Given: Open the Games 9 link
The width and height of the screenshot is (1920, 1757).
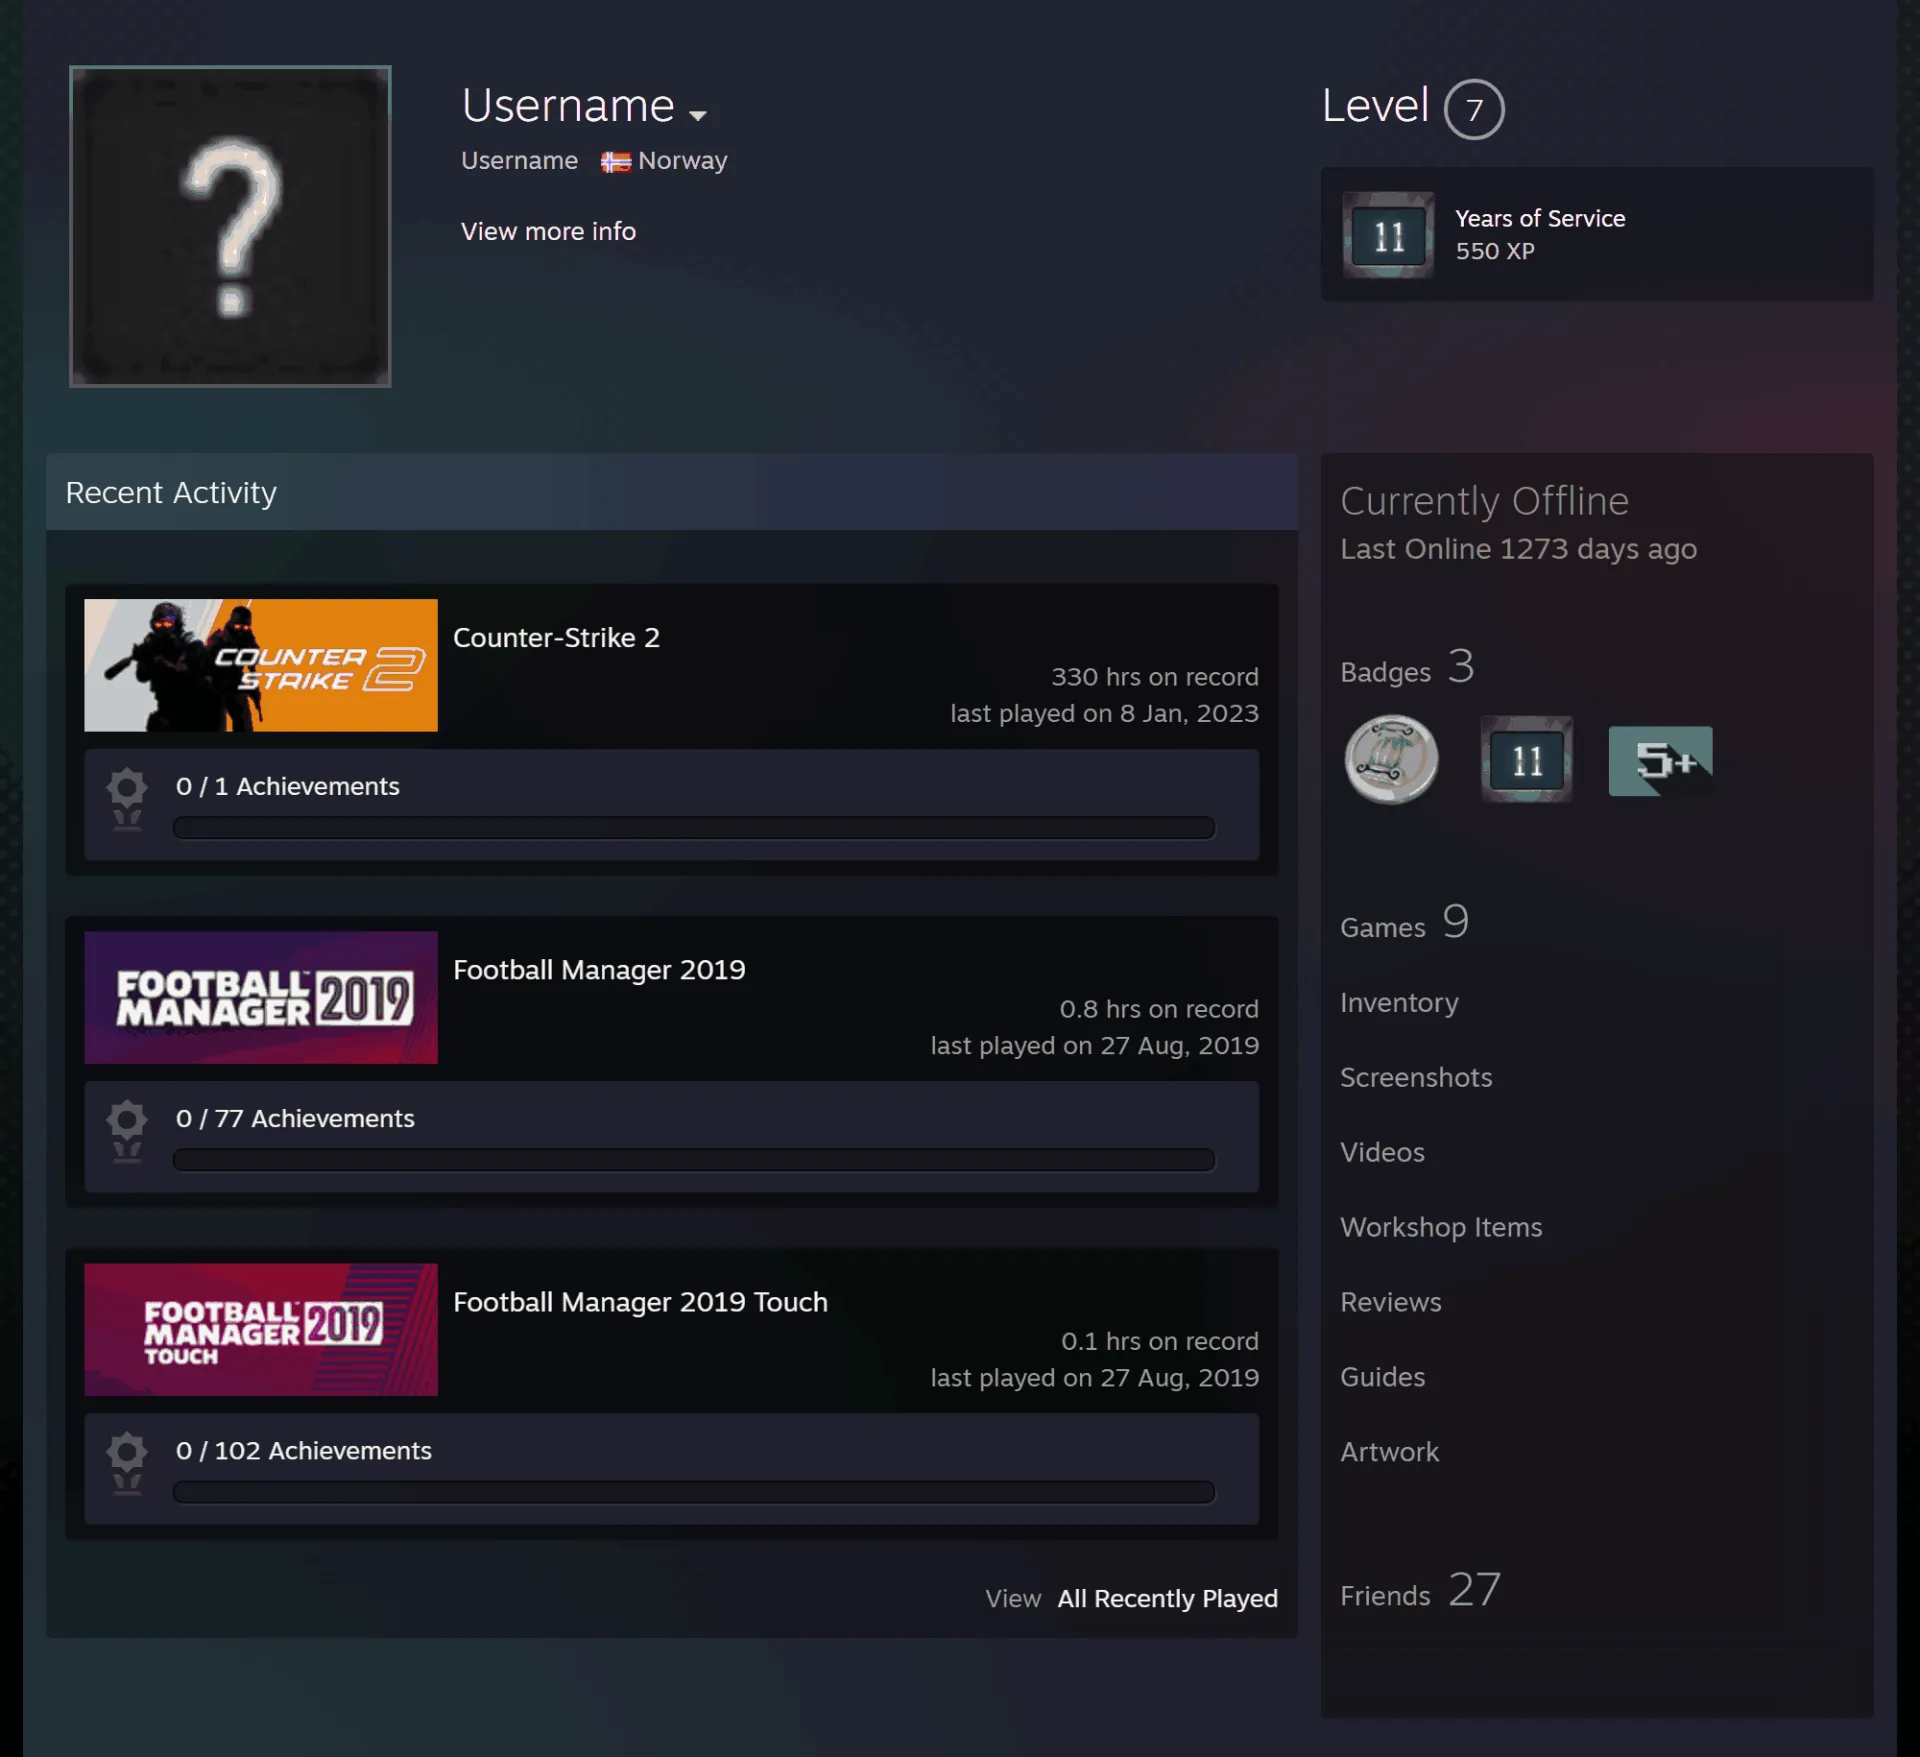Looking at the screenshot, I should click(x=1404, y=922).
